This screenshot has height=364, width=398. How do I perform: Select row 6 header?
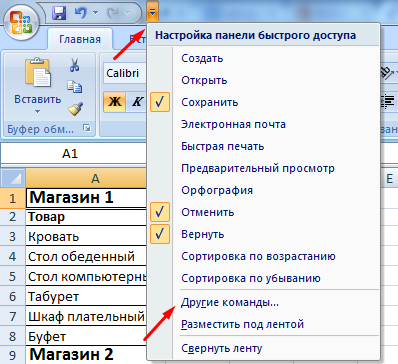pyautogui.click(x=13, y=296)
